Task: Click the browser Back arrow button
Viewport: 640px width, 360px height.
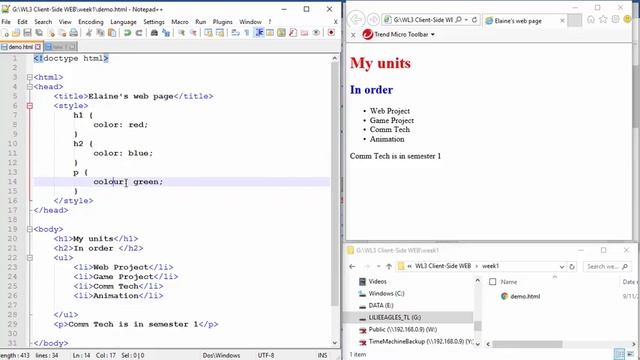Action: pos(356,19)
